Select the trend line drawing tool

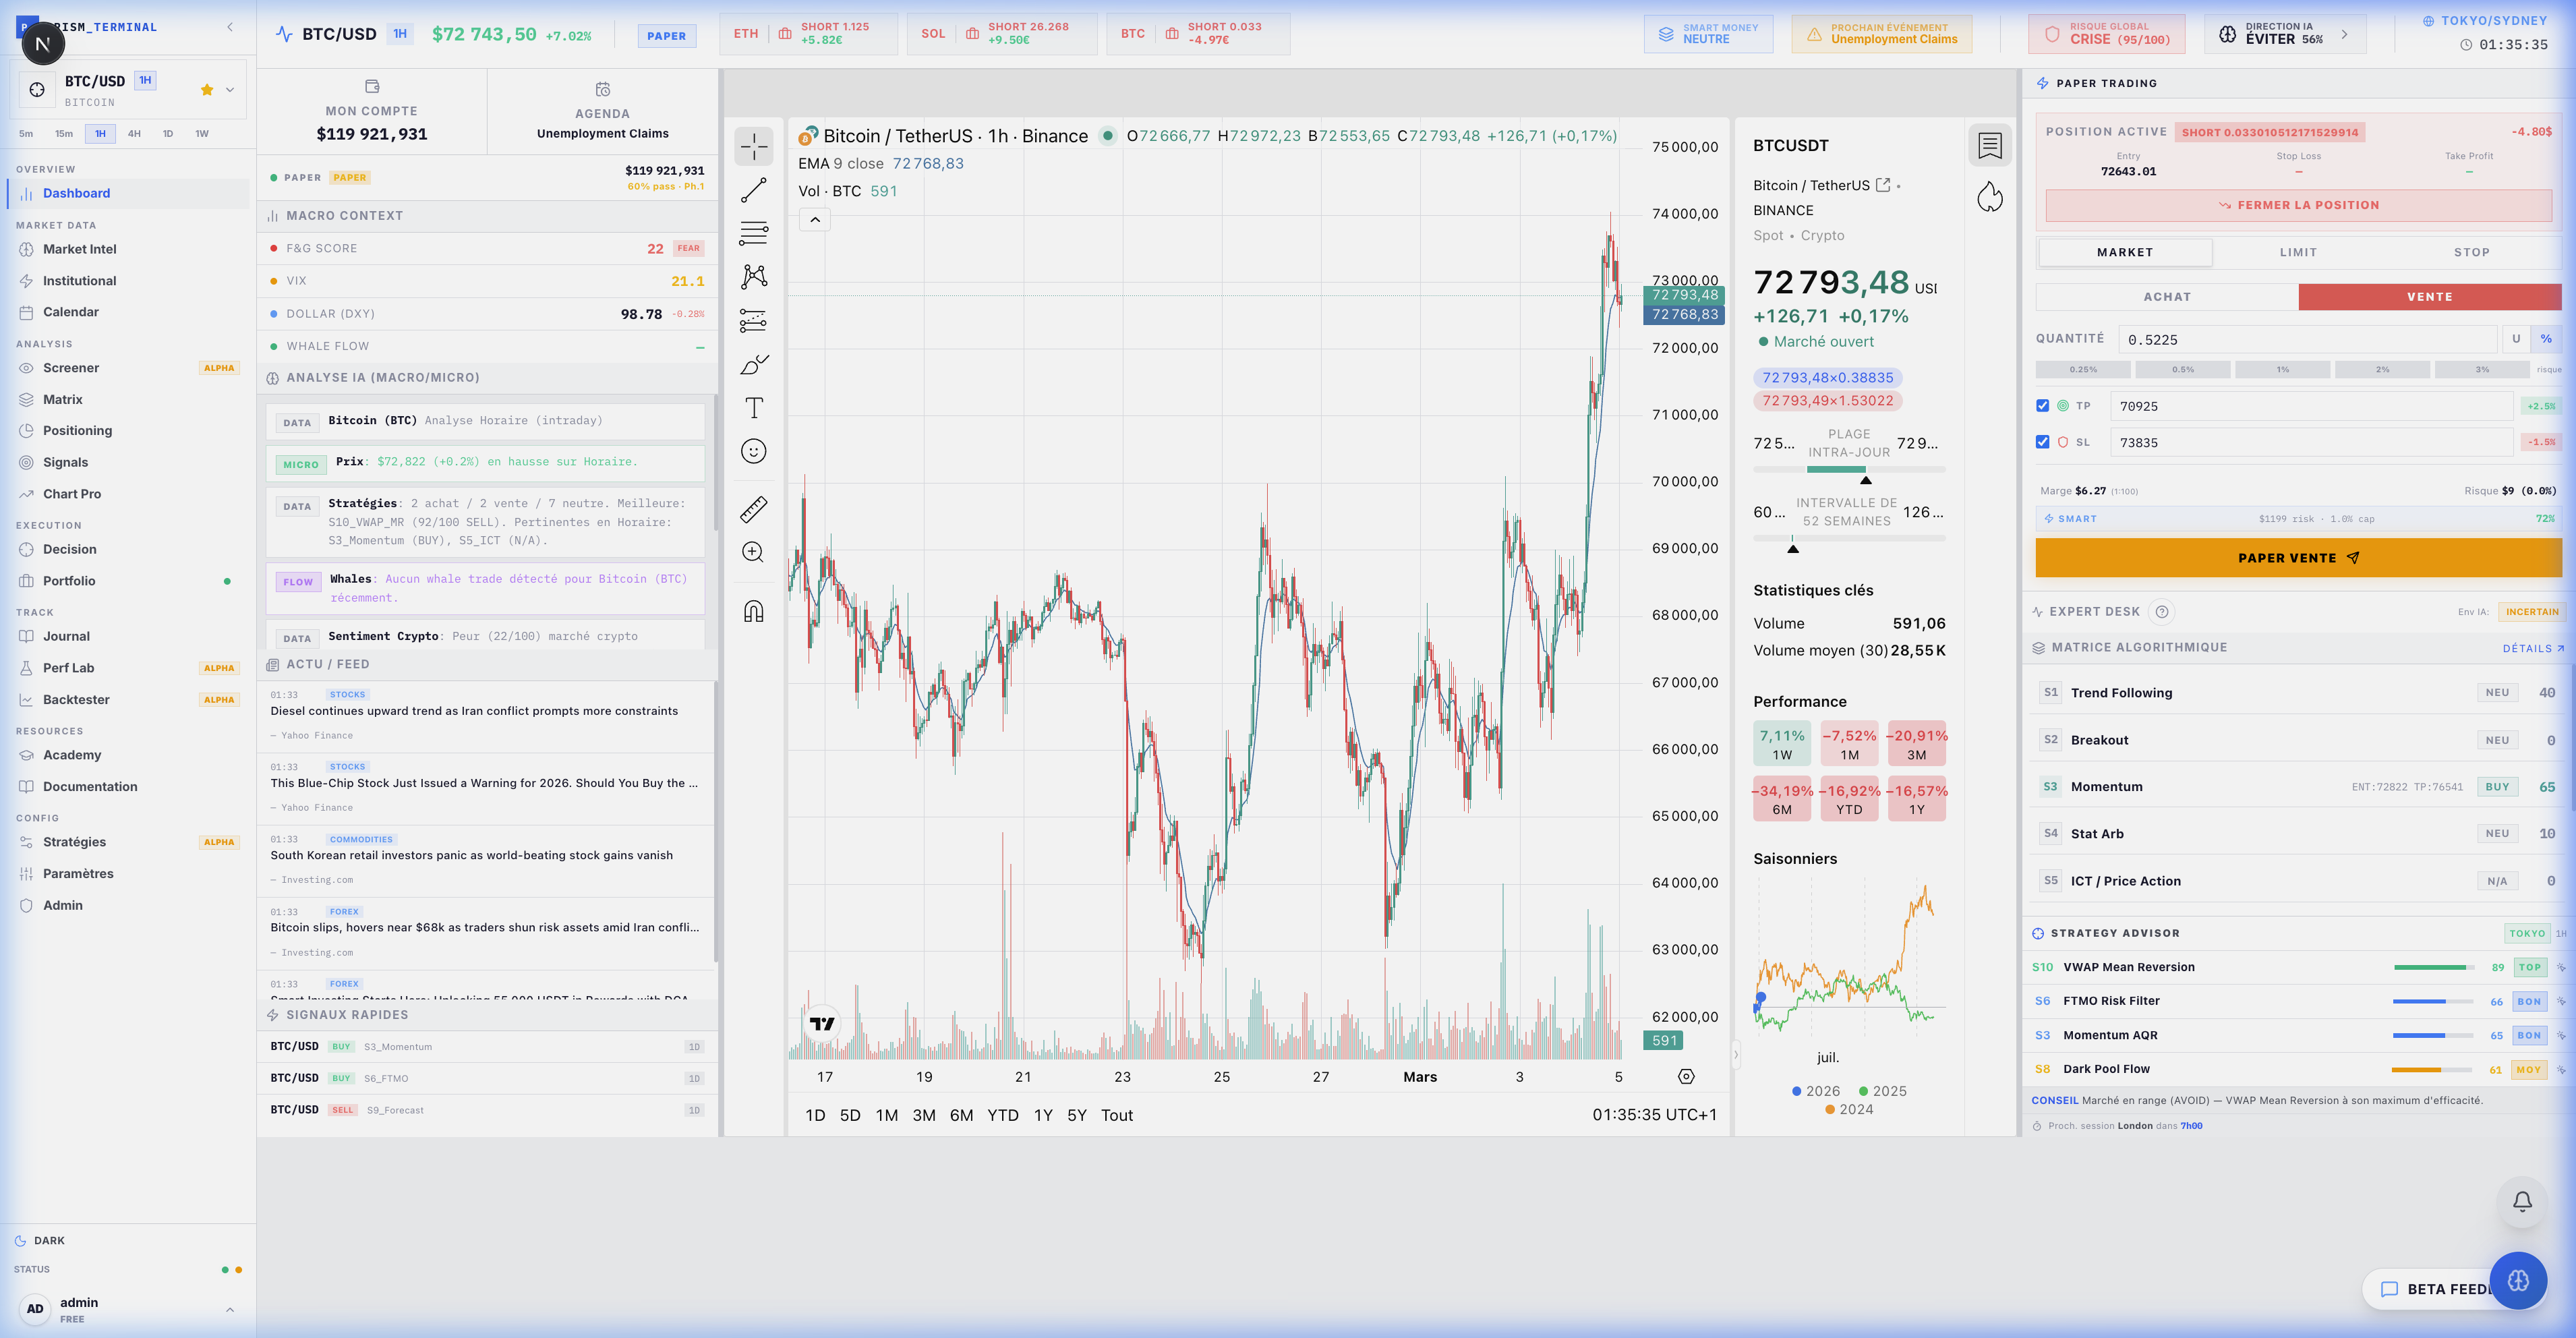click(x=754, y=190)
